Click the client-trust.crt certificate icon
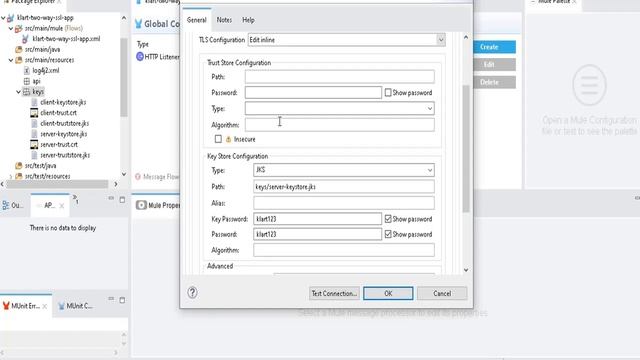The width and height of the screenshot is (640, 360). pyautogui.click(x=34, y=113)
